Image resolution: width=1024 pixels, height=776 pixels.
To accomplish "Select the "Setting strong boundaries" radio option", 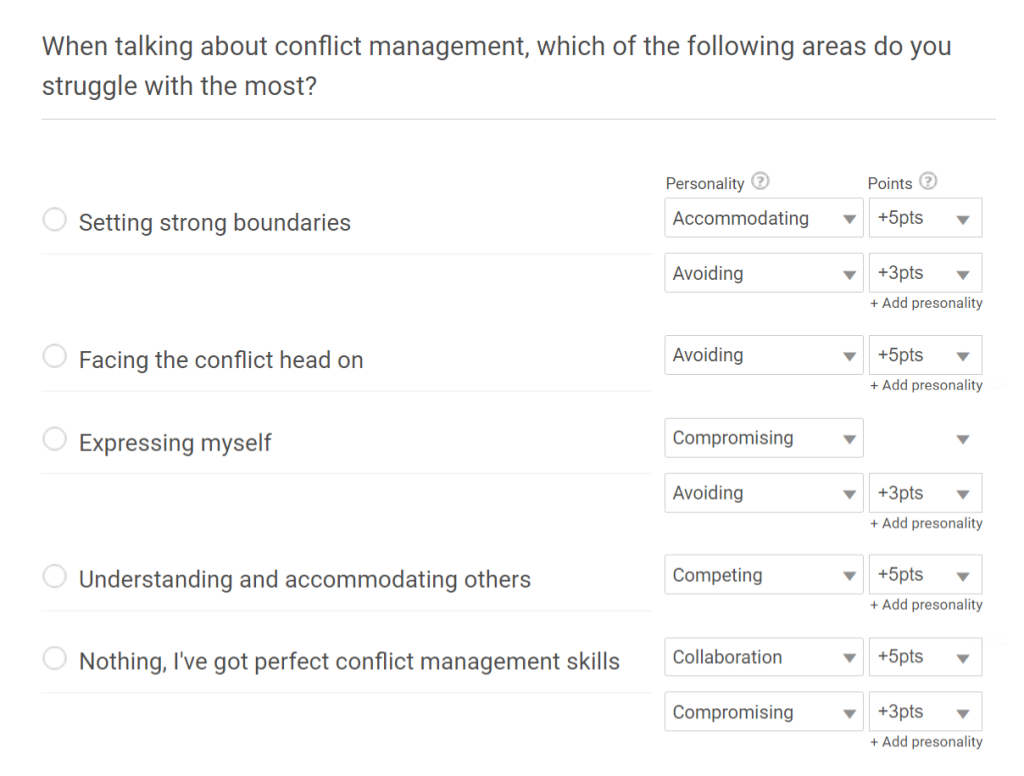I will coord(55,220).
